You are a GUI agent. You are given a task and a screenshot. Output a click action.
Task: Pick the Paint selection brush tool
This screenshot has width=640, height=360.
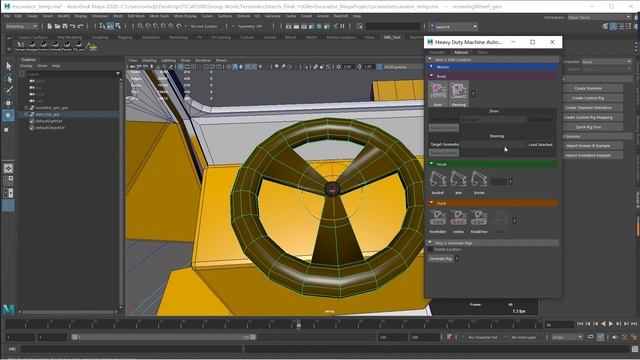[x=9, y=90]
